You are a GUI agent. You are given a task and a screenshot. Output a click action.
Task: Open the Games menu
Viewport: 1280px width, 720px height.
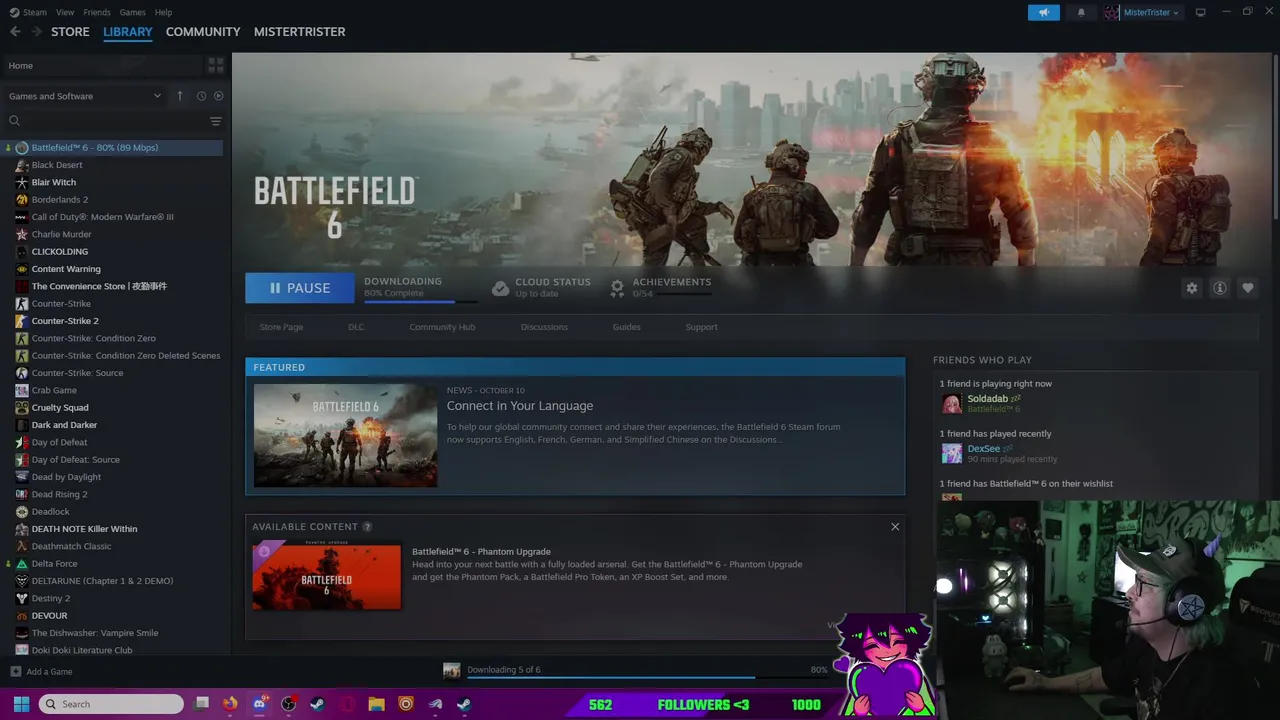[x=133, y=12]
